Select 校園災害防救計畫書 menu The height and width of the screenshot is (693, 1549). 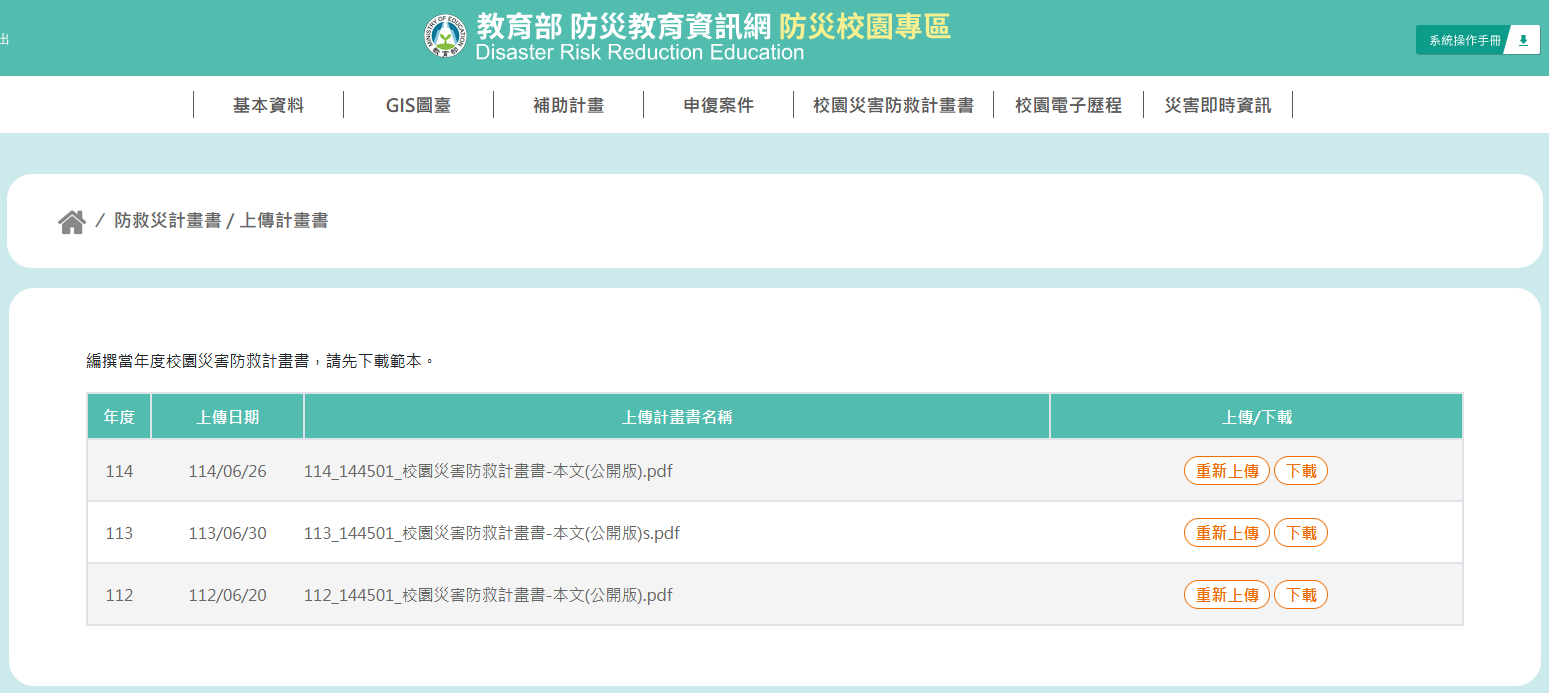[x=893, y=105]
